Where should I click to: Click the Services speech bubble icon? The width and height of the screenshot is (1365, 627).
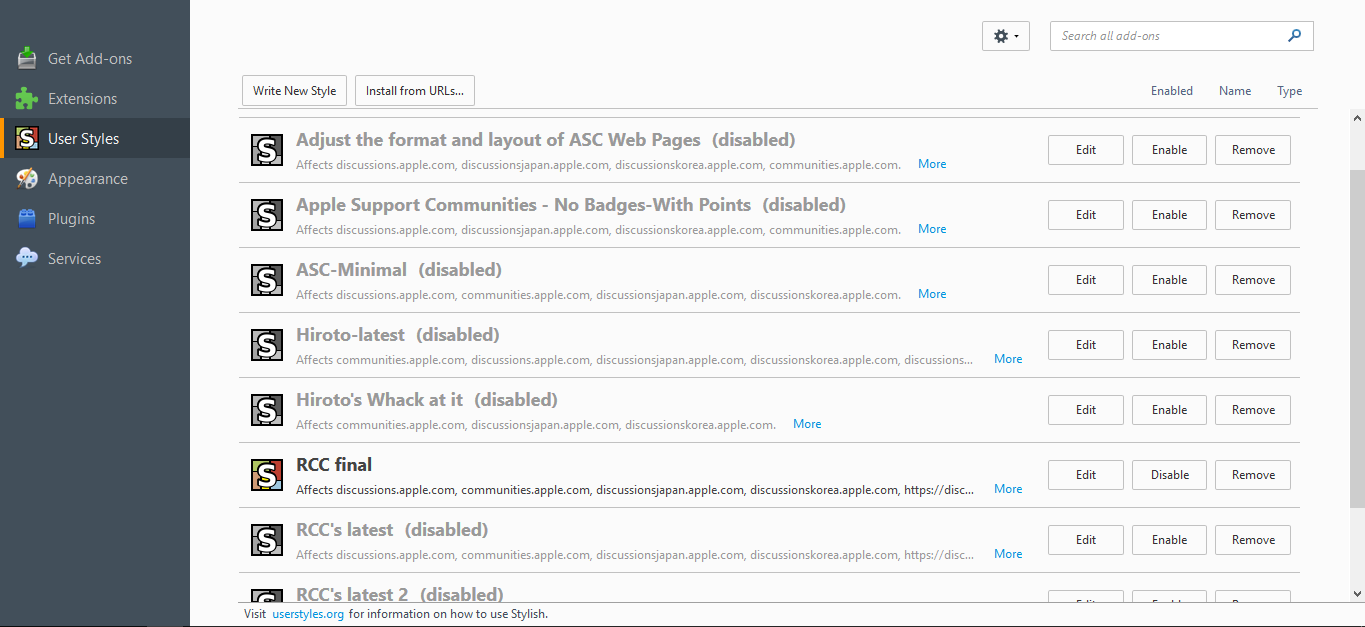click(28, 258)
